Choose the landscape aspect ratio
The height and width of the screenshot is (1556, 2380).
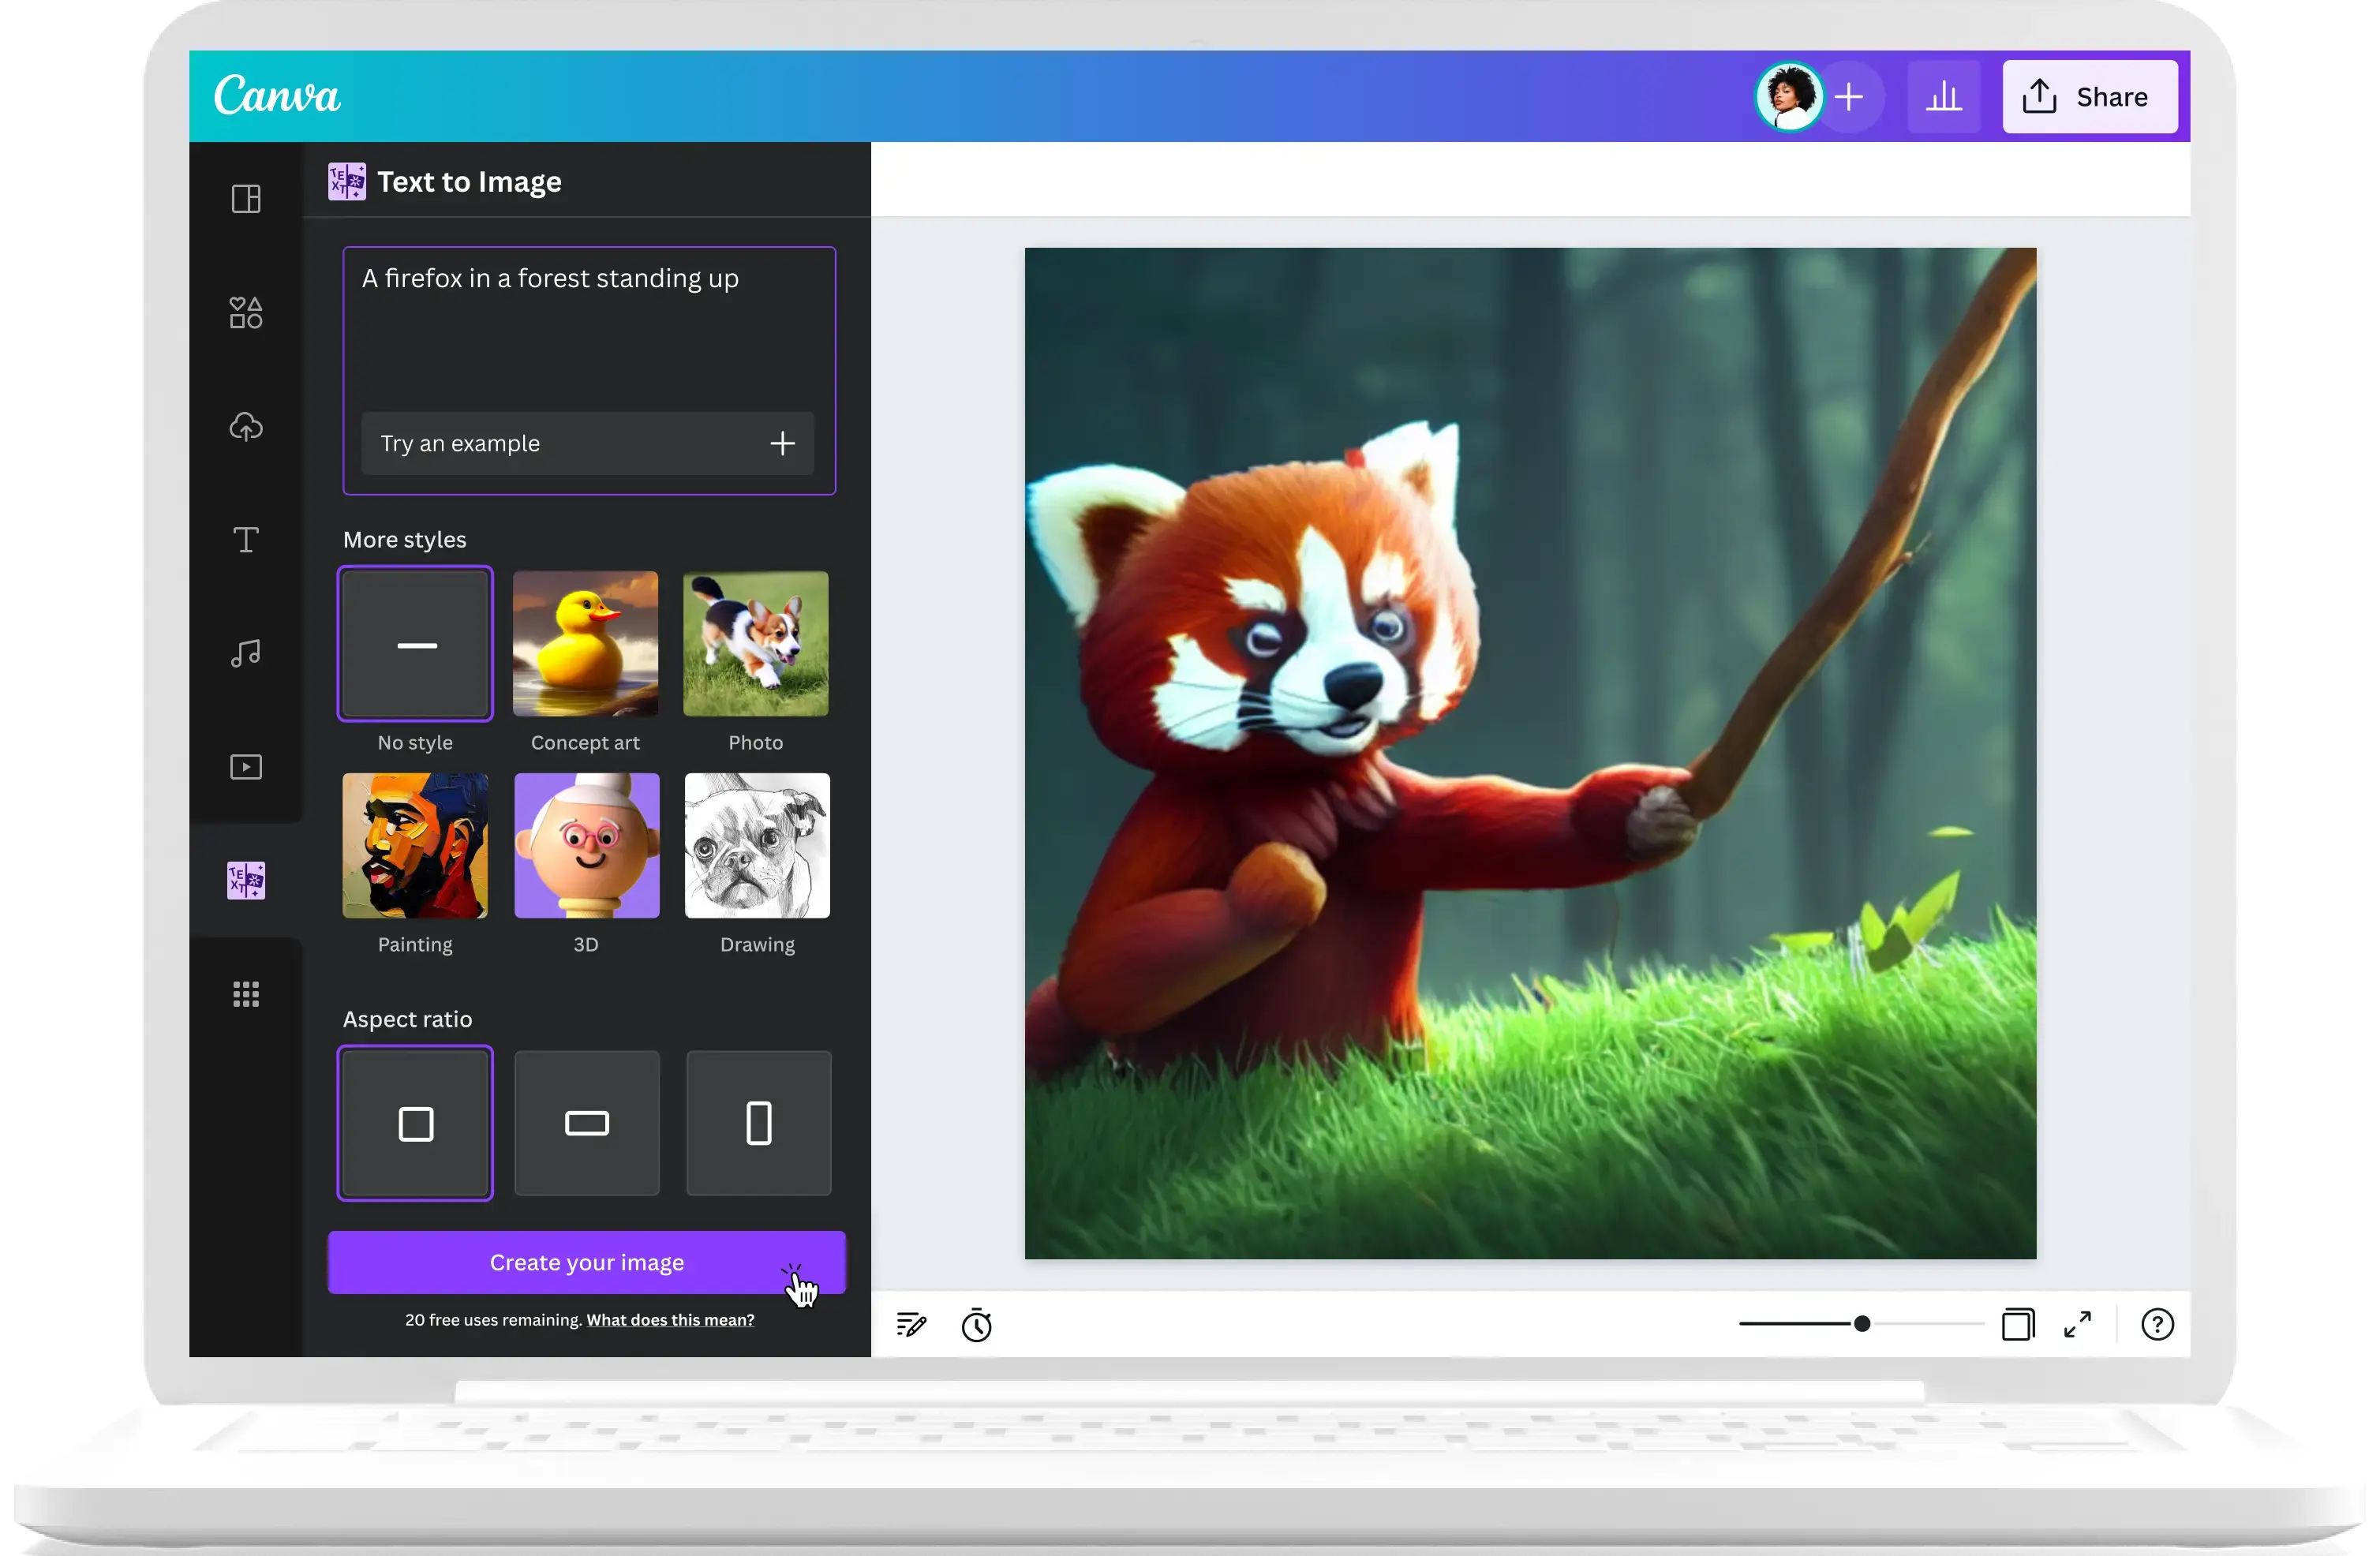[587, 1123]
